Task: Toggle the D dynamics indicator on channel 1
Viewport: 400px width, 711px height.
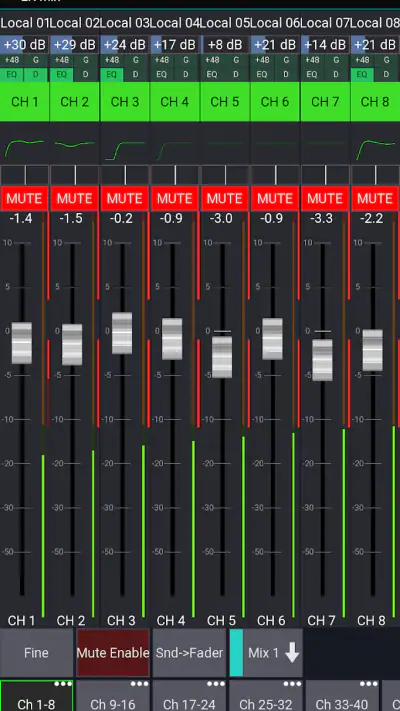Action: click(35, 74)
